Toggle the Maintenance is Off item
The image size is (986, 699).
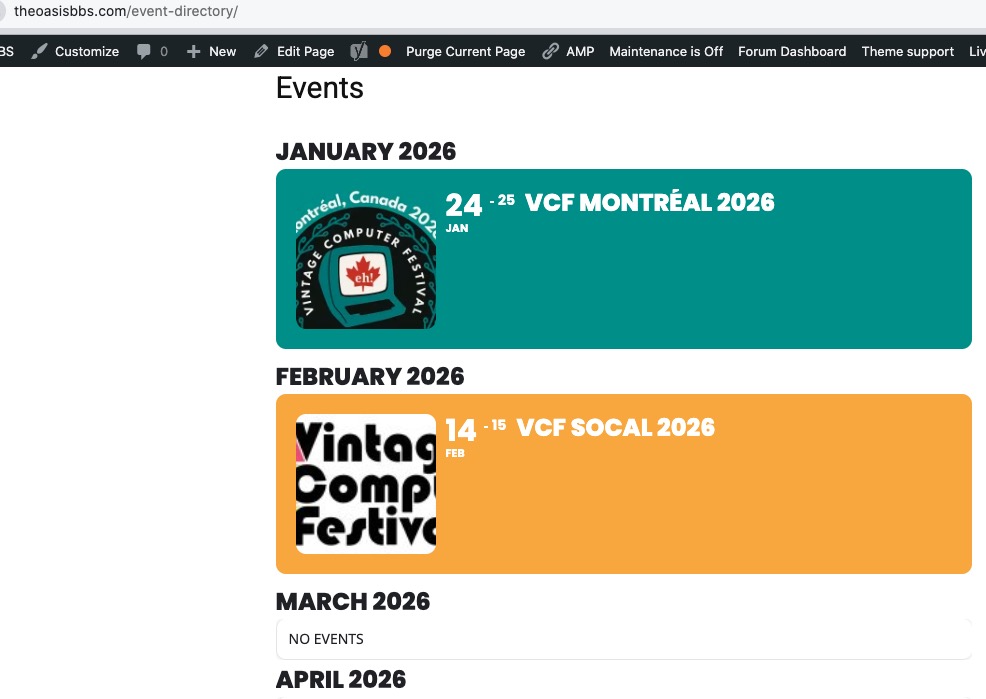(665, 52)
